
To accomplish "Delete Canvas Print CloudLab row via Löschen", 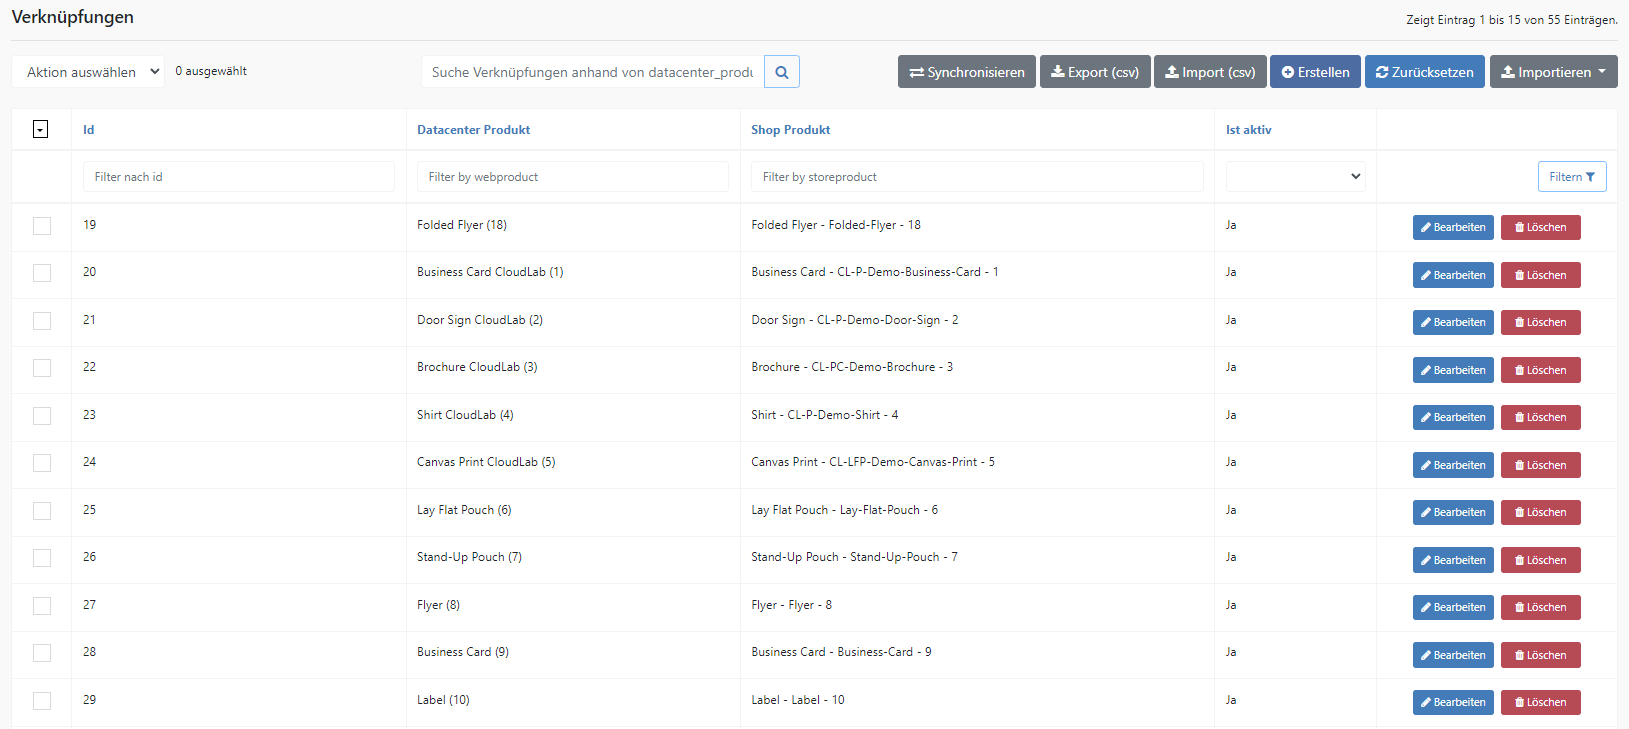I will click(1540, 465).
